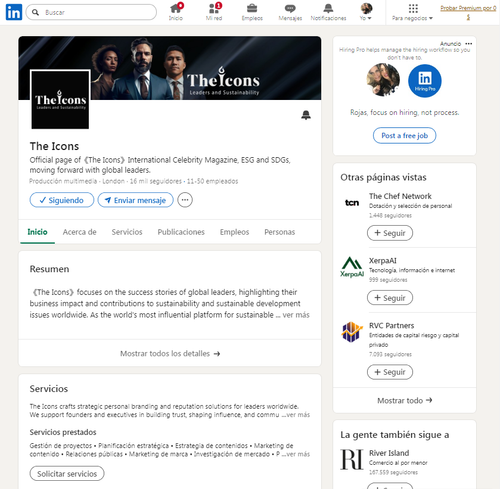The width and height of the screenshot is (500, 489).
Task: Open the XerpaAI page link
Action: [x=383, y=261]
